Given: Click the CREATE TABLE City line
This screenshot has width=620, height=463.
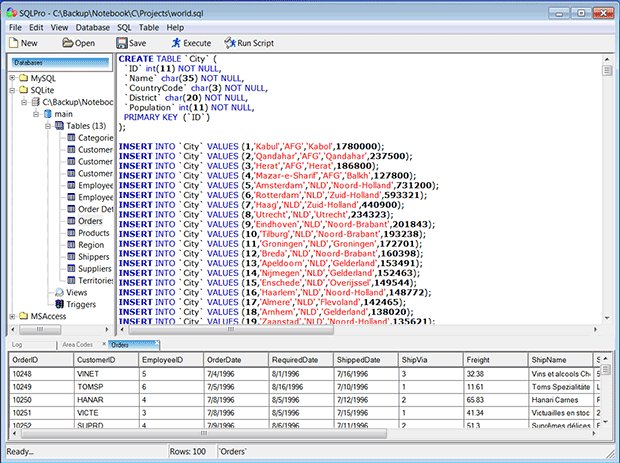Looking at the screenshot, I should pyautogui.click(x=168, y=59).
